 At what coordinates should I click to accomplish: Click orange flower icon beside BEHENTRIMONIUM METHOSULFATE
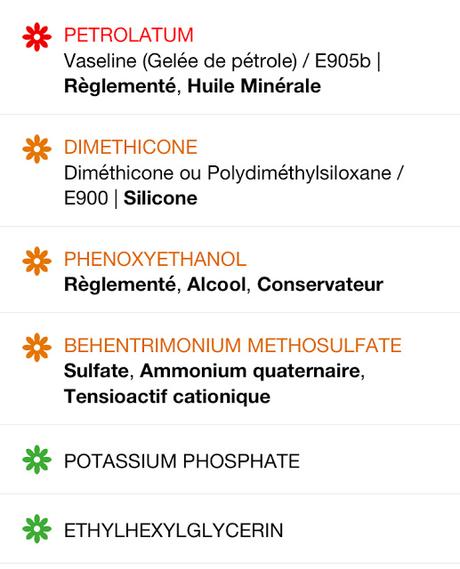tap(37, 347)
